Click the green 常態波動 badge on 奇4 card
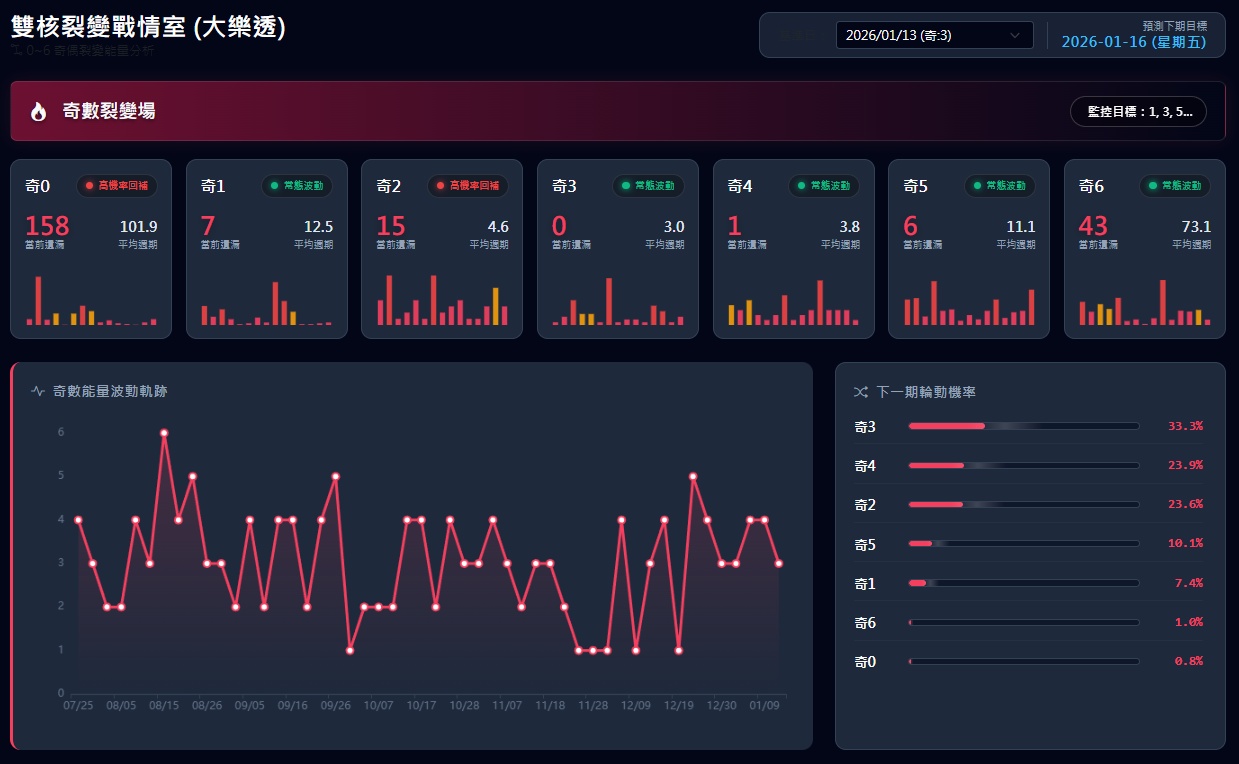The height and width of the screenshot is (764, 1239). [824, 186]
